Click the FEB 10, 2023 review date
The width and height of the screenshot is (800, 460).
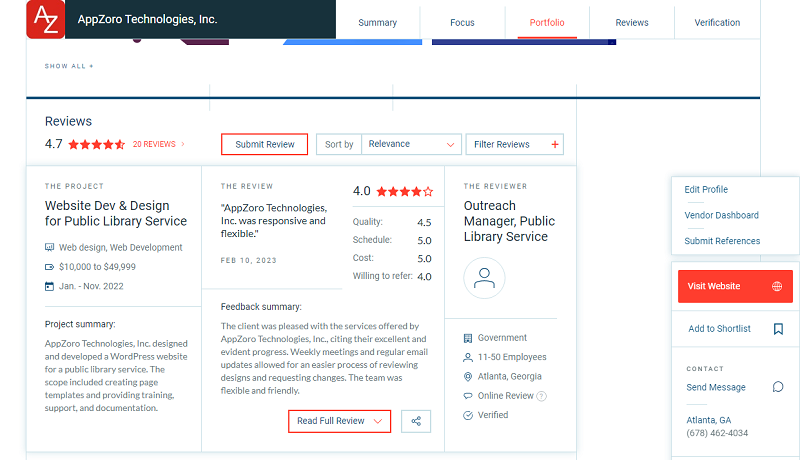pyautogui.click(x=248, y=261)
